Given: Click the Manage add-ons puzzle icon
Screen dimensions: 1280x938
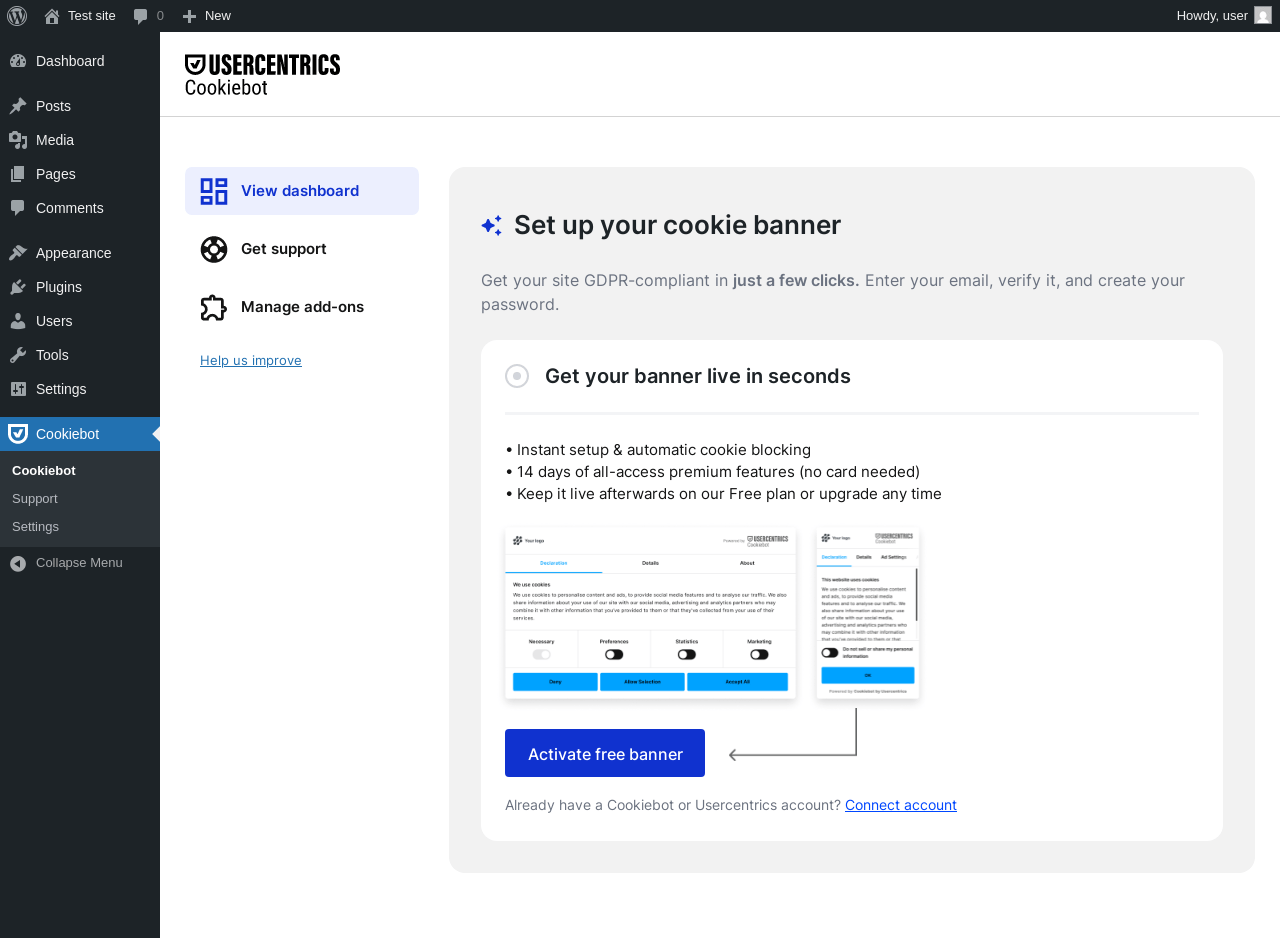Looking at the screenshot, I should pos(214,307).
